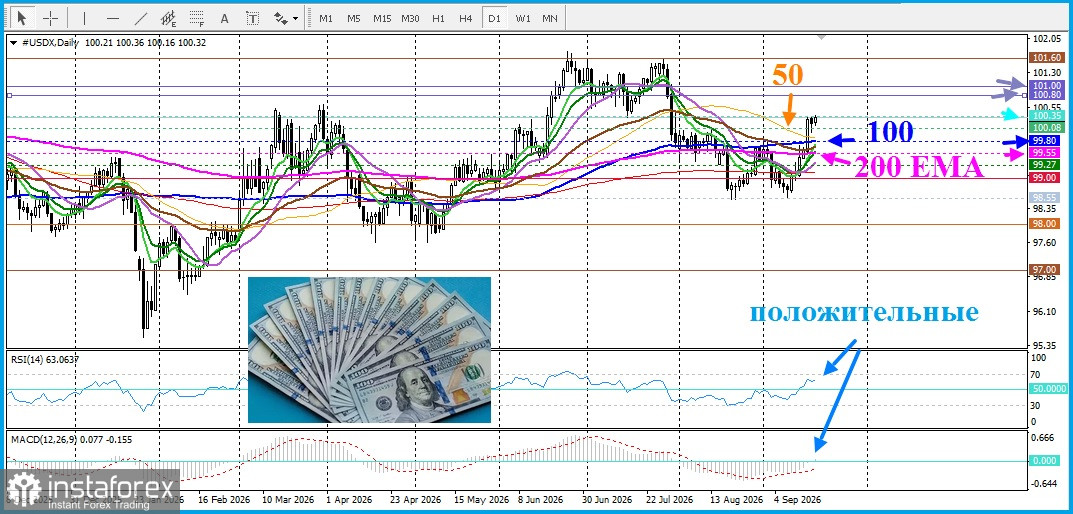Click the 10 Mar 2026 date label
Image resolution: width=1073 pixels, height=514 pixels.
288,500
